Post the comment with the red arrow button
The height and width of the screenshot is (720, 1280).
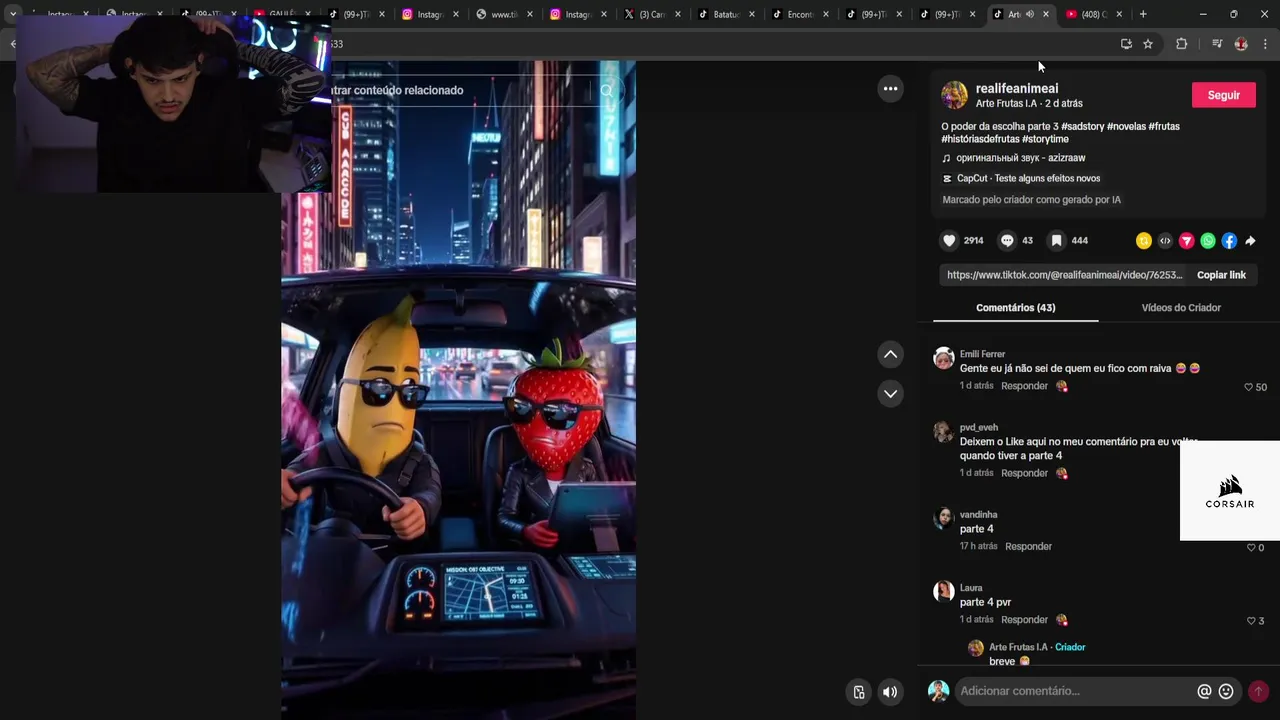point(1258,691)
